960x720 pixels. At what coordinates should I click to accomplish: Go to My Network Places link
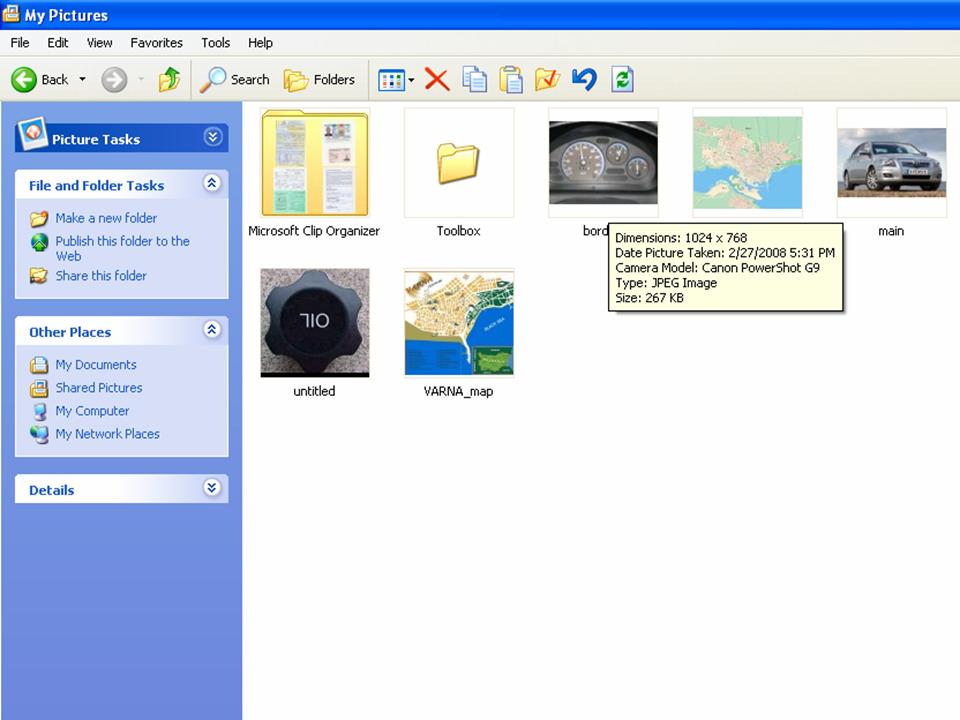(x=107, y=433)
